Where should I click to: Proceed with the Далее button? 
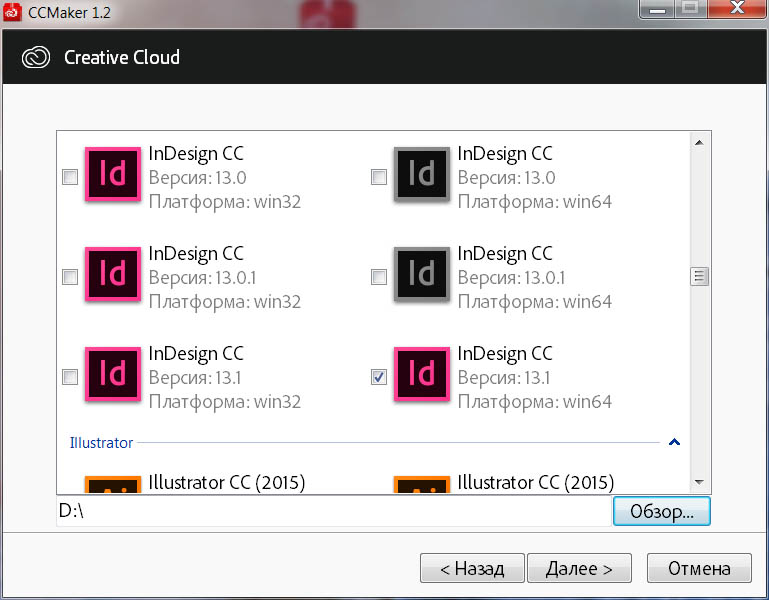coord(579,569)
